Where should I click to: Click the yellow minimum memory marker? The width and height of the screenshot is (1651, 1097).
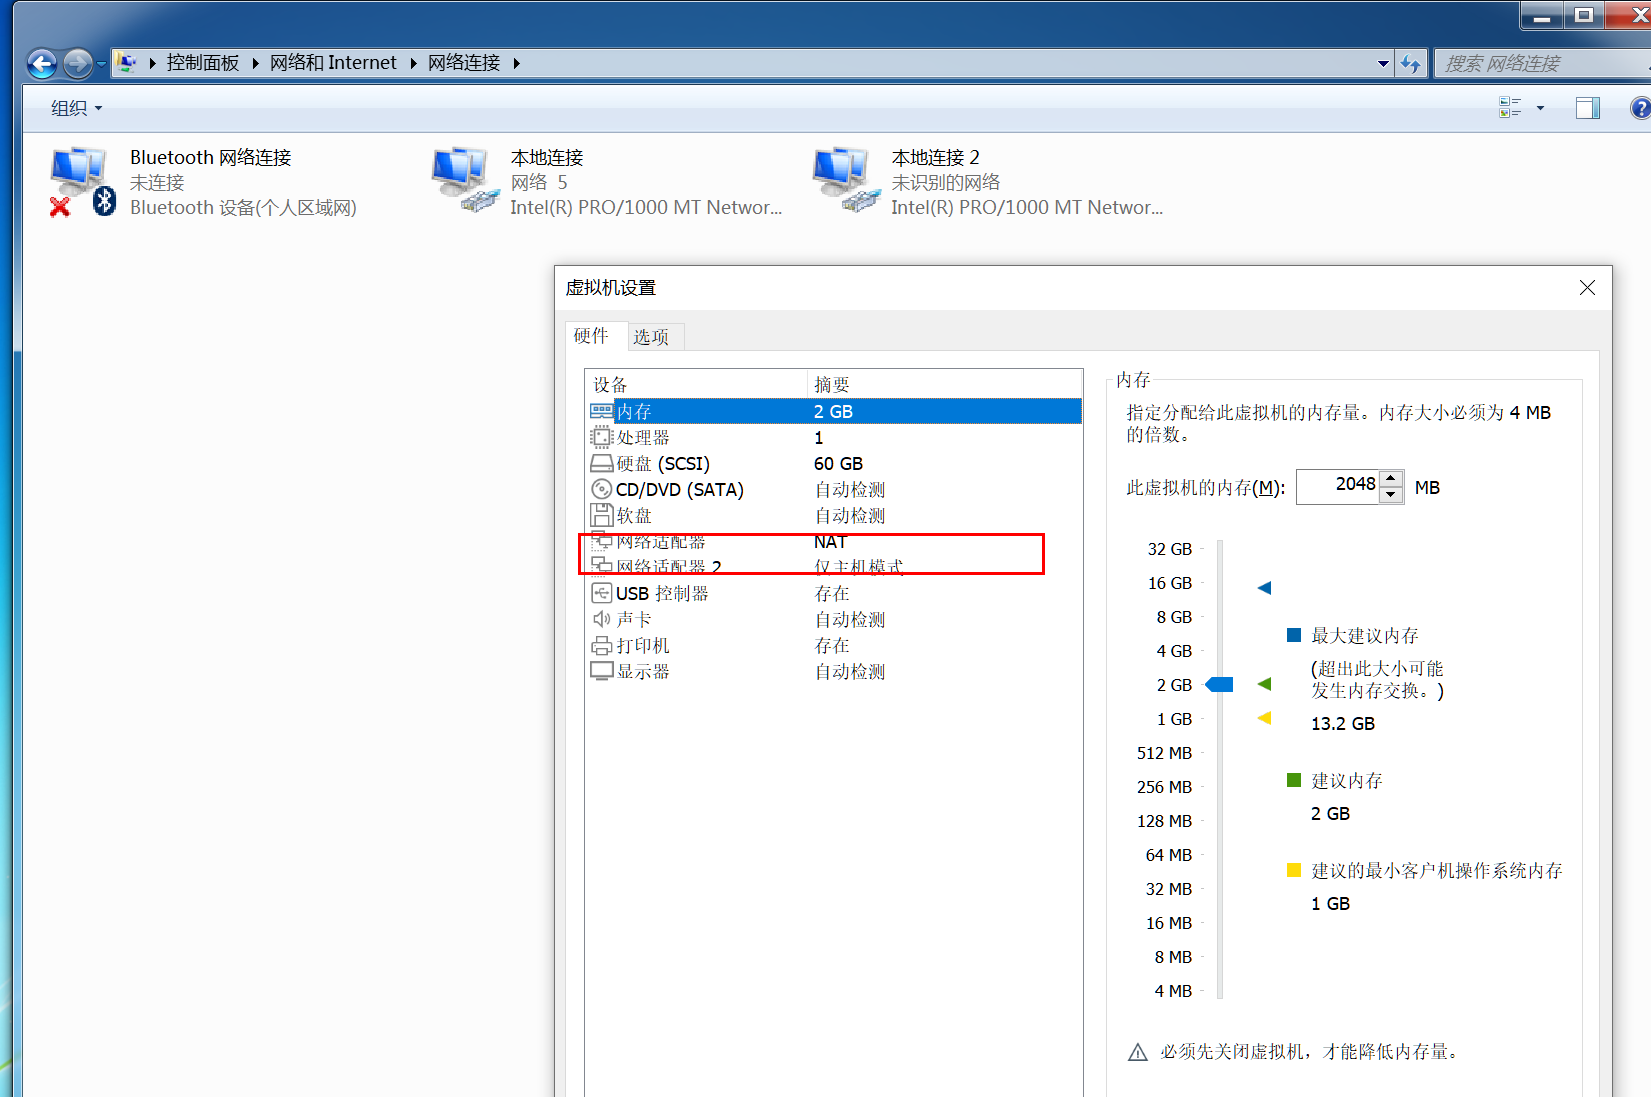1264,718
